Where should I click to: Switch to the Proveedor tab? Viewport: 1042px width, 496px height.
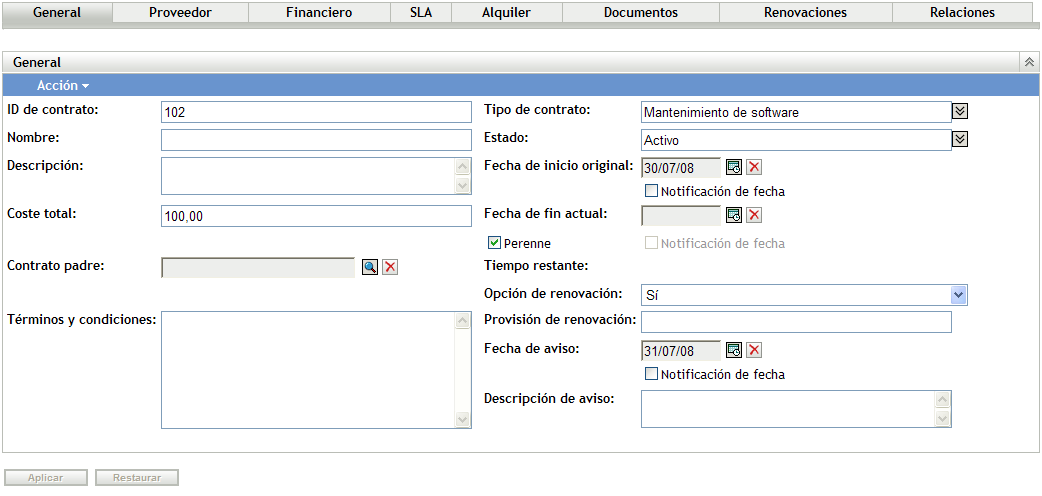180,13
